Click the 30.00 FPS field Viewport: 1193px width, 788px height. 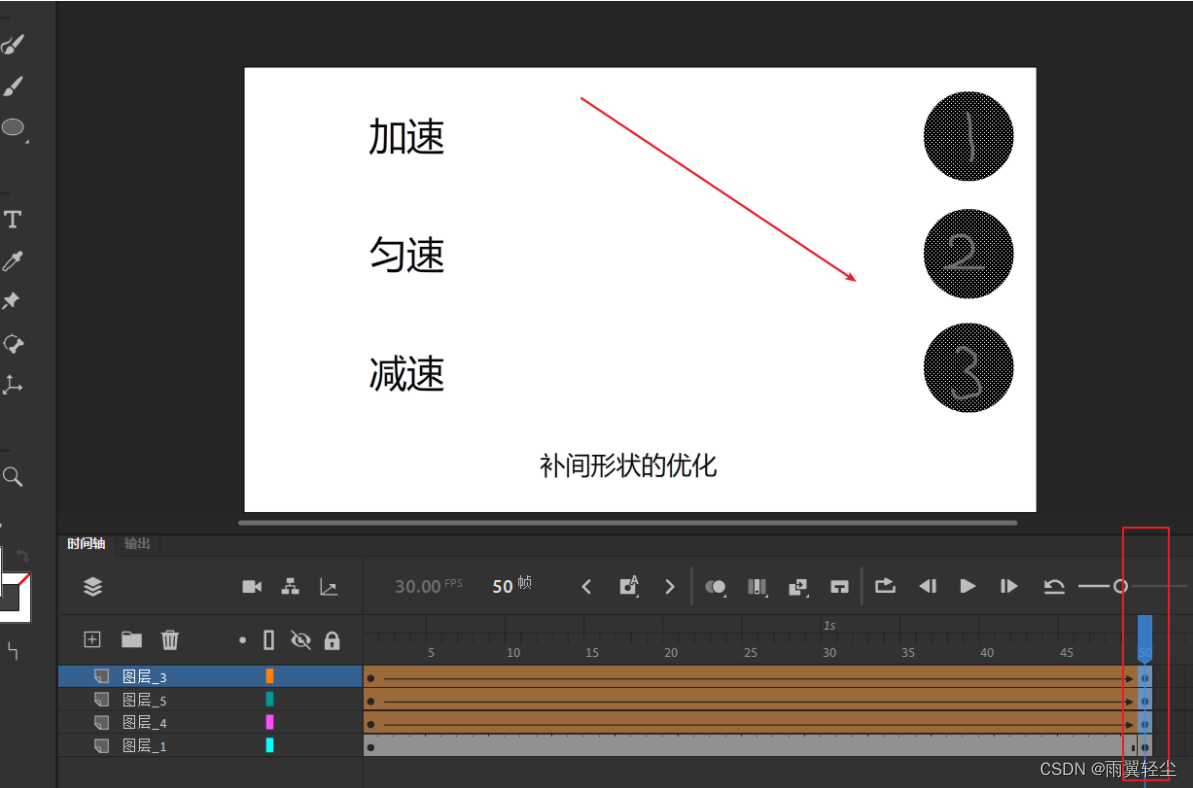pyautogui.click(x=428, y=586)
